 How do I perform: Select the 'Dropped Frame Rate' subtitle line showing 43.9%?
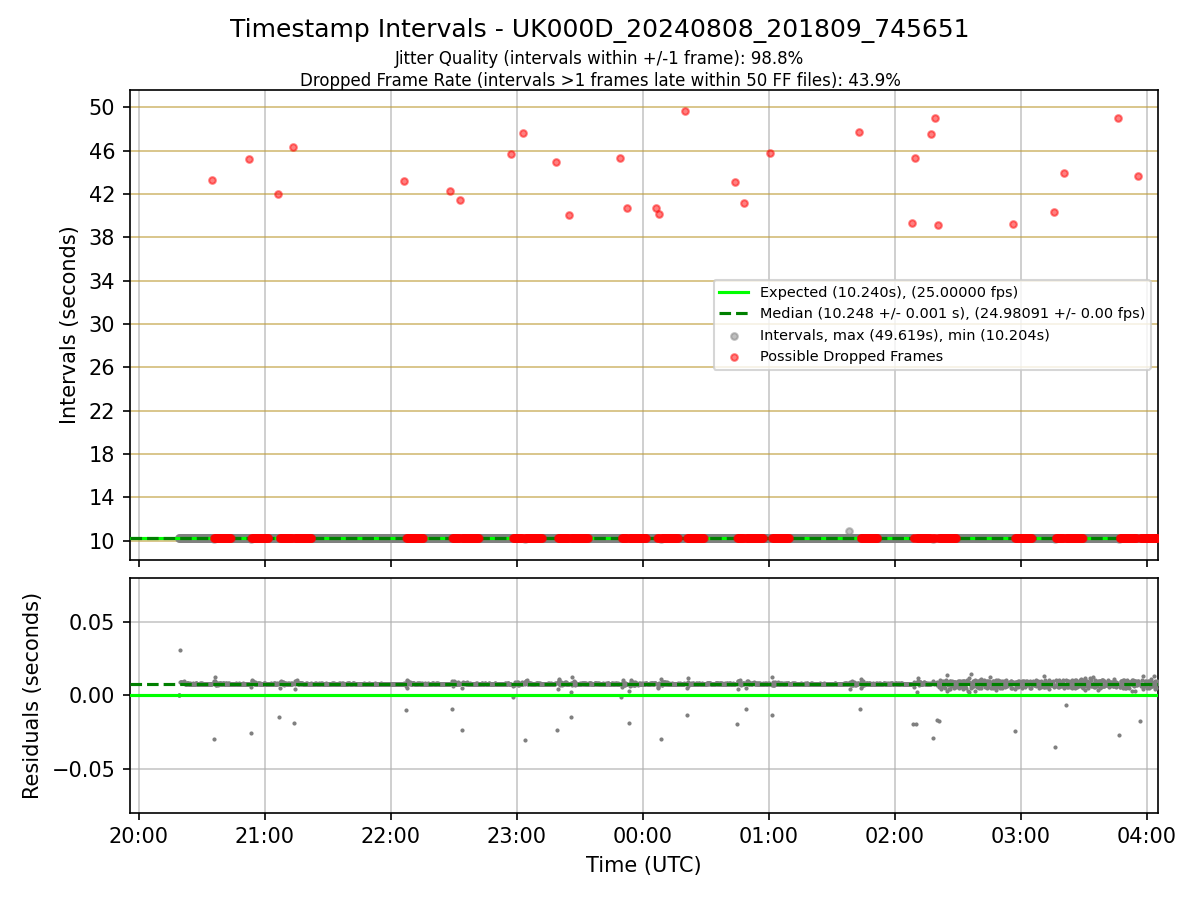[x=600, y=80]
